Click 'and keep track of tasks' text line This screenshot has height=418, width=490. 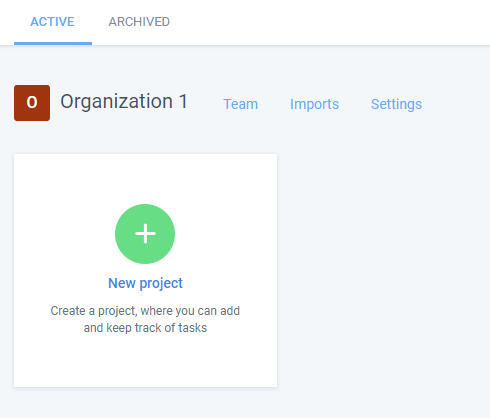tap(145, 328)
